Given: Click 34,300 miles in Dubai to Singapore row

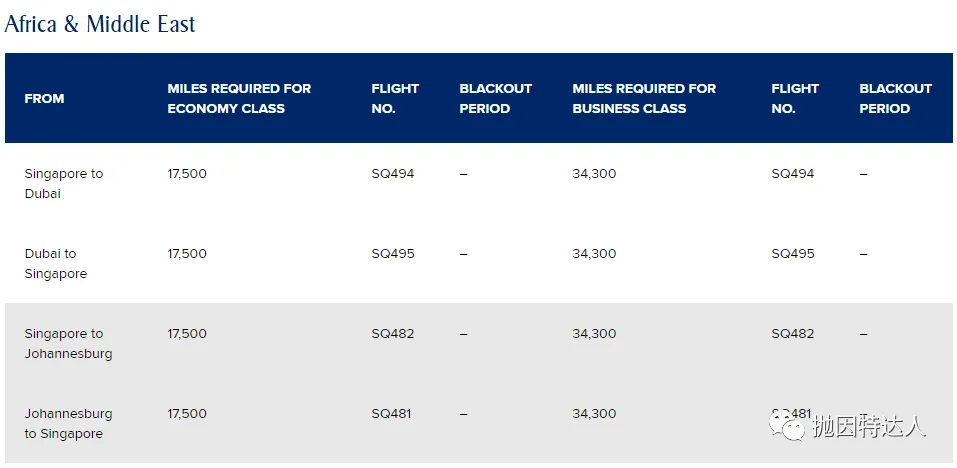Looking at the screenshot, I should (594, 253).
